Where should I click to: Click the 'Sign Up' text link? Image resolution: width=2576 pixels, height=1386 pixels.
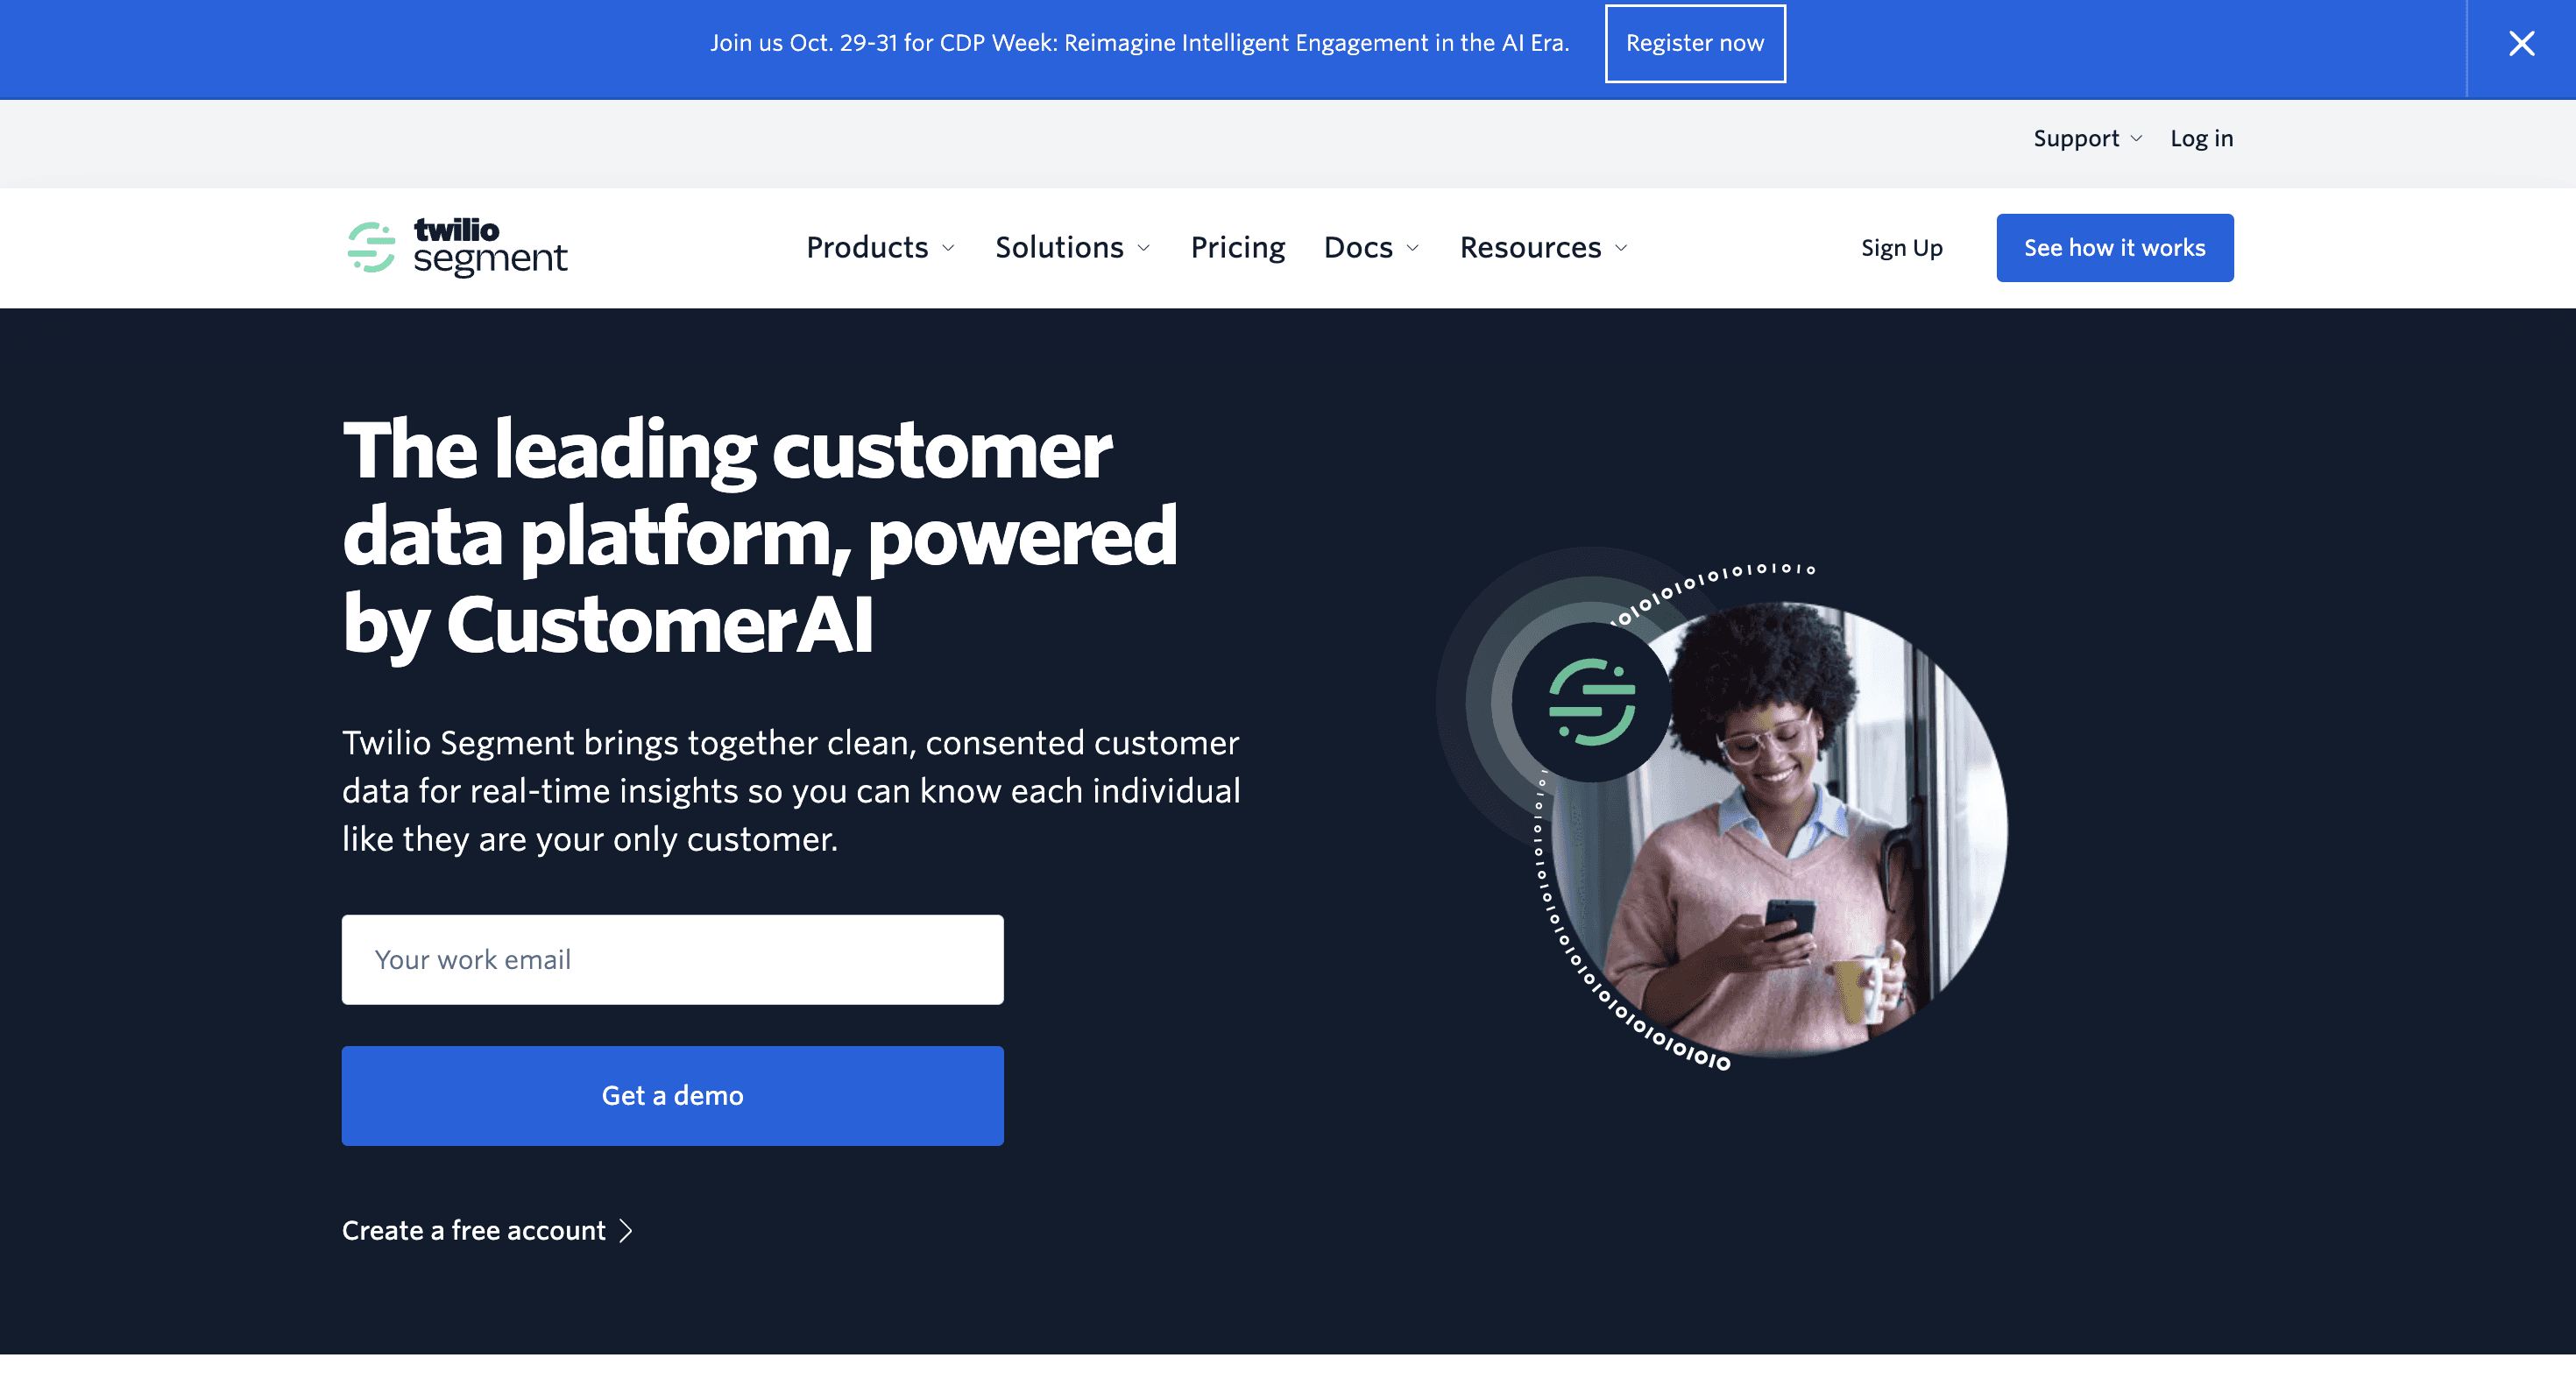pyautogui.click(x=1901, y=247)
